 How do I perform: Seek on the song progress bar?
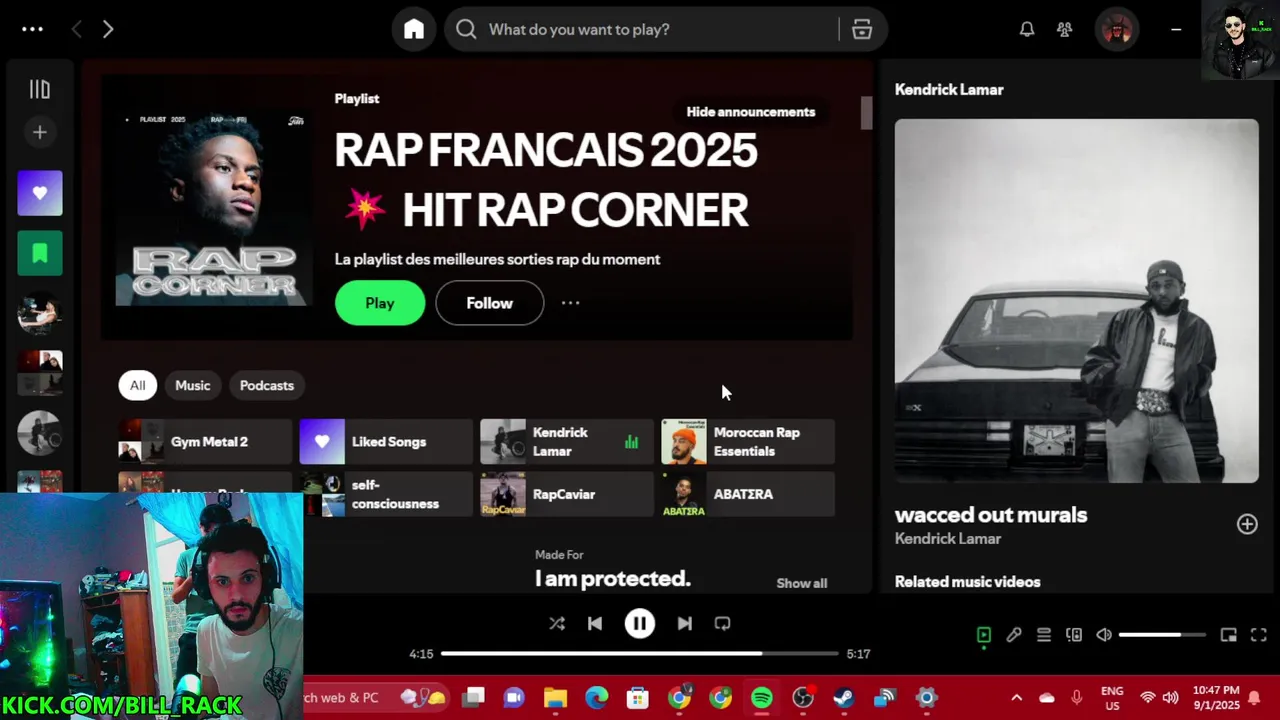(x=640, y=654)
